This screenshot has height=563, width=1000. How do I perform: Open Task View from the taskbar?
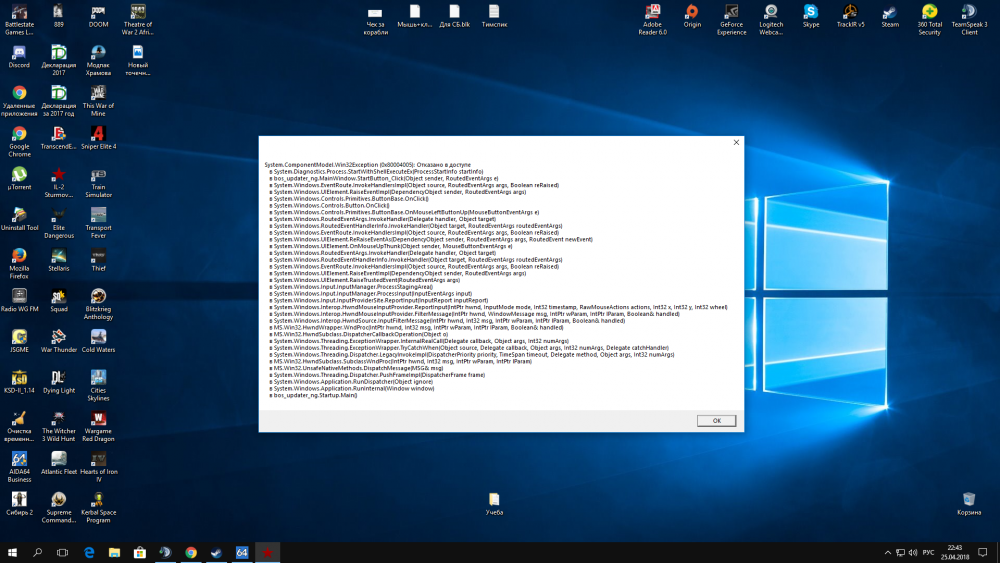point(63,552)
